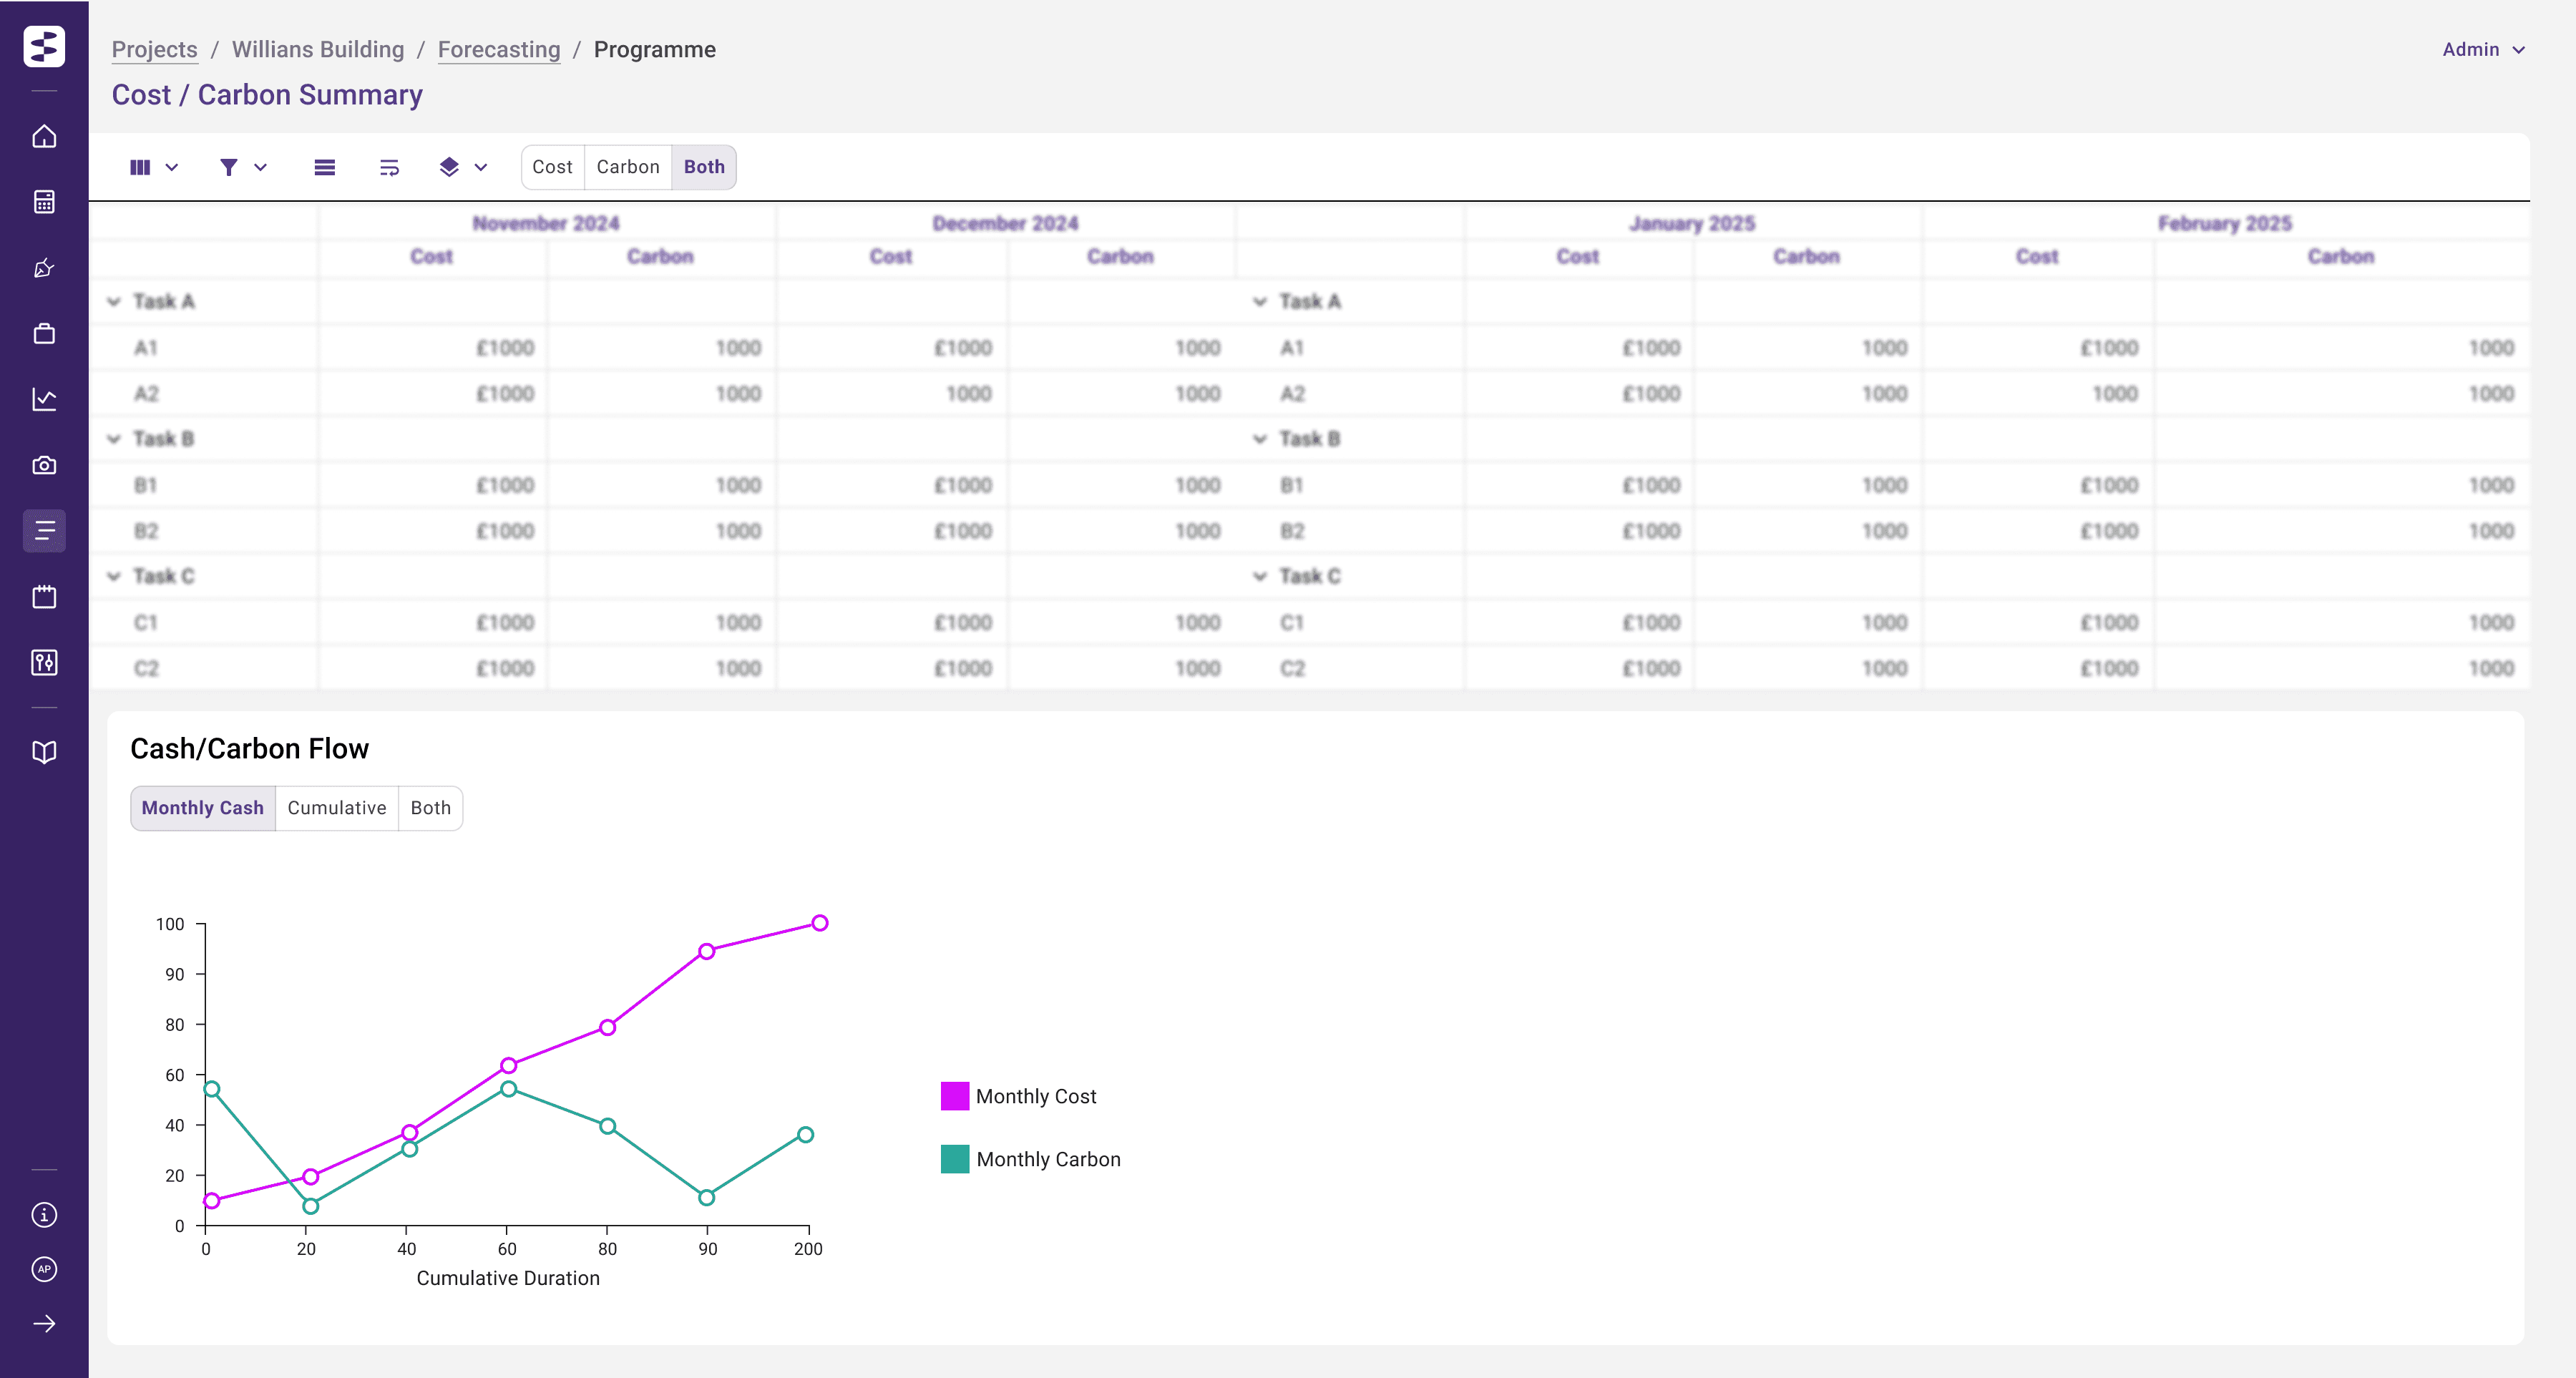Expand sidebar with the arrow icon
Image resolution: width=2576 pixels, height=1378 pixels.
coord(44,1324)
